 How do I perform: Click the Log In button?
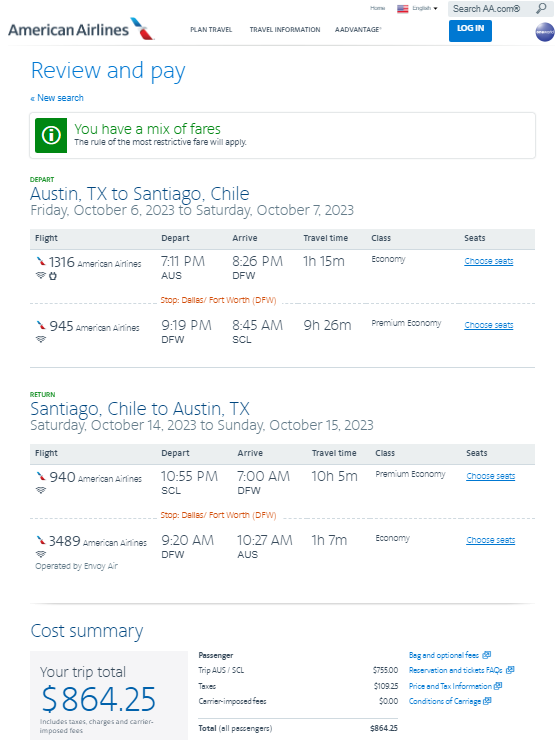click(x=470, y=31)
